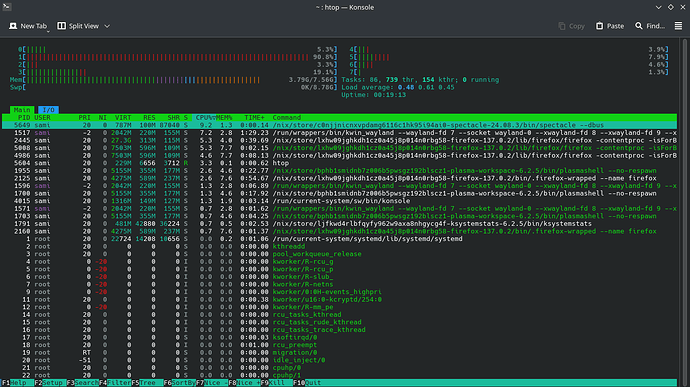Click the New Tab icon
Viewport: 690px width, 387px height.
(x=13, y=26)
